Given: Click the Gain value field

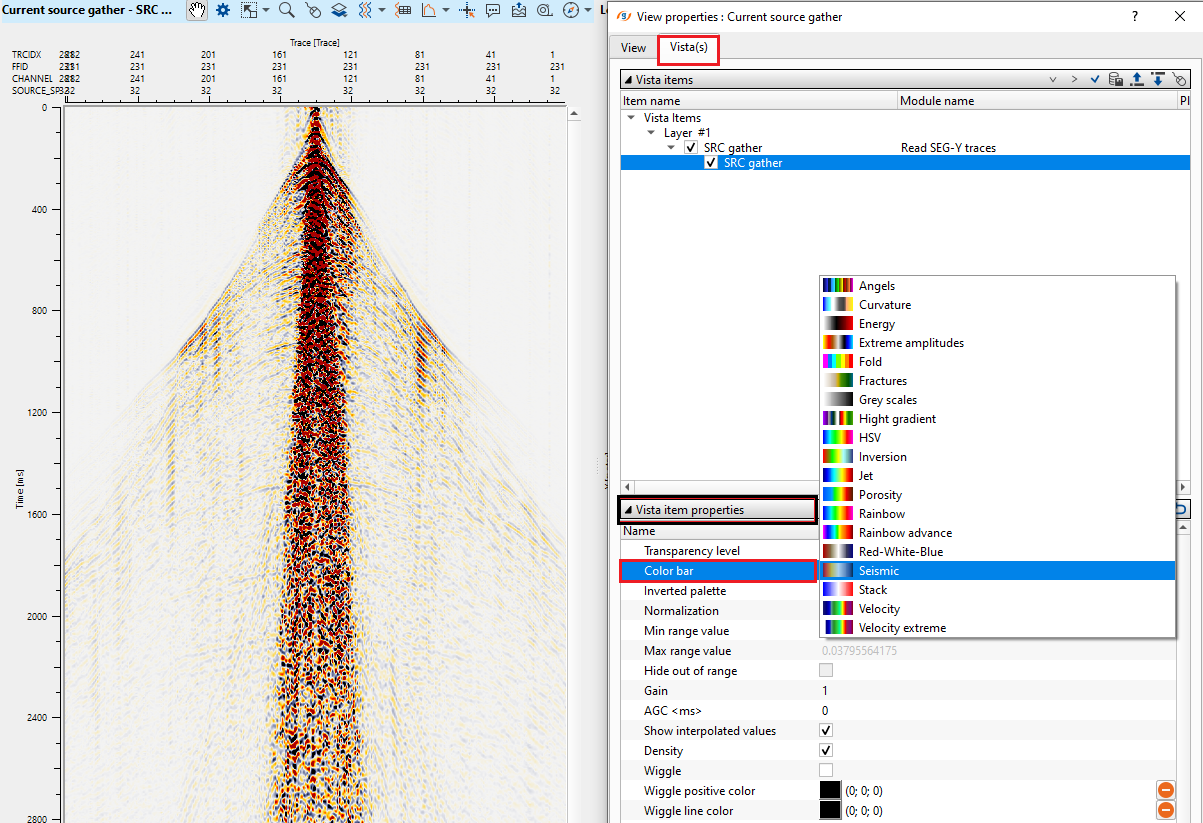Looking at the screenshot, I should point(900,691).
